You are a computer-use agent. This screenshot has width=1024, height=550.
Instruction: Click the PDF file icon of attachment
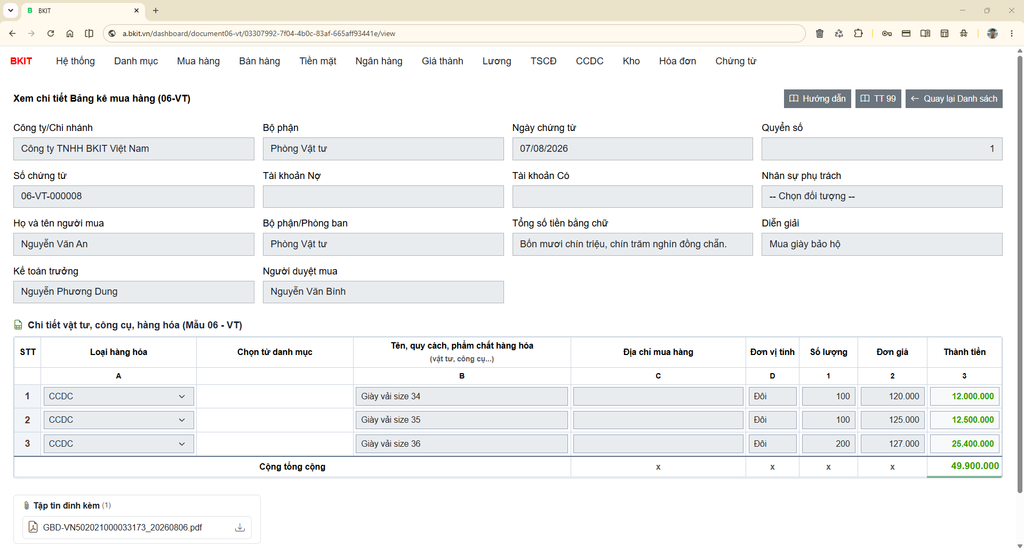(x=33, y=527)
